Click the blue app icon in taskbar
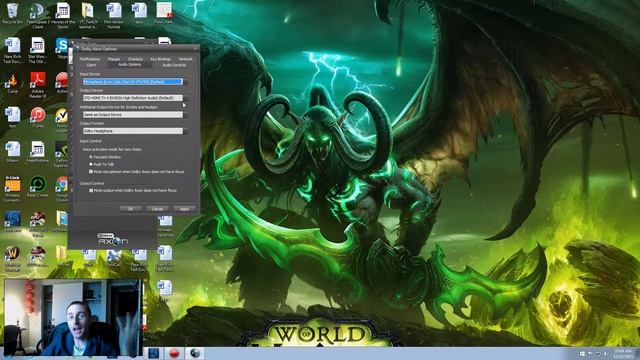640x360 pixels. point(154,353)
